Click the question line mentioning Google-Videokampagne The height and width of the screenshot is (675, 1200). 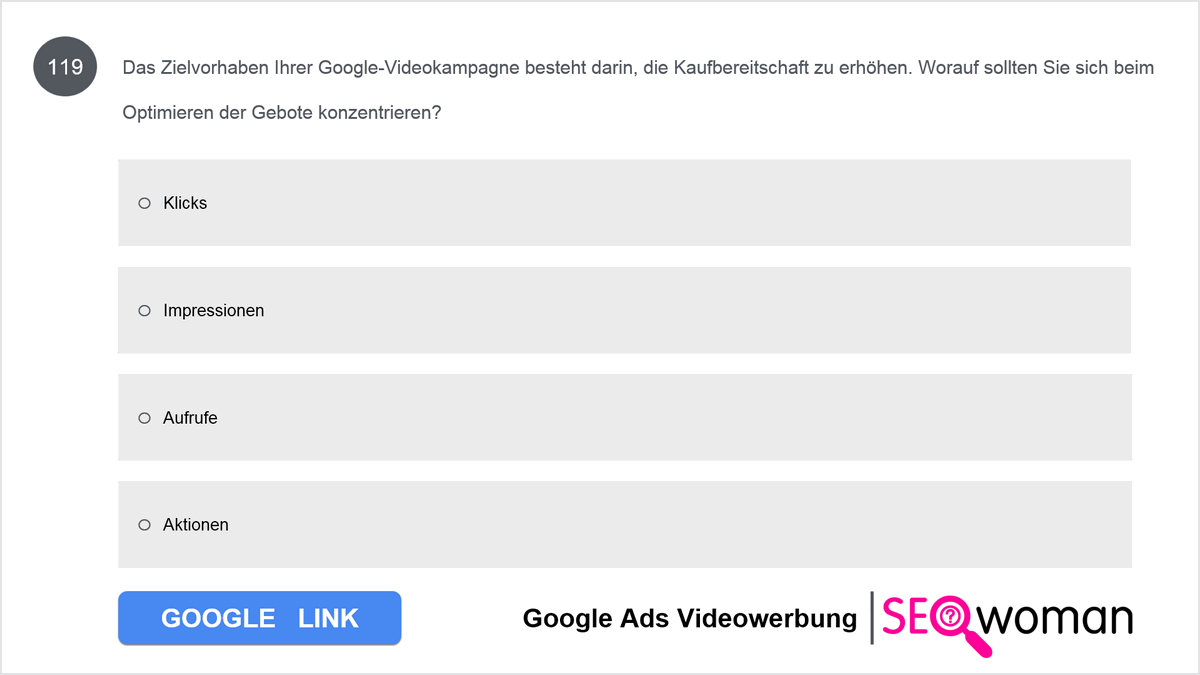point(638,69)
